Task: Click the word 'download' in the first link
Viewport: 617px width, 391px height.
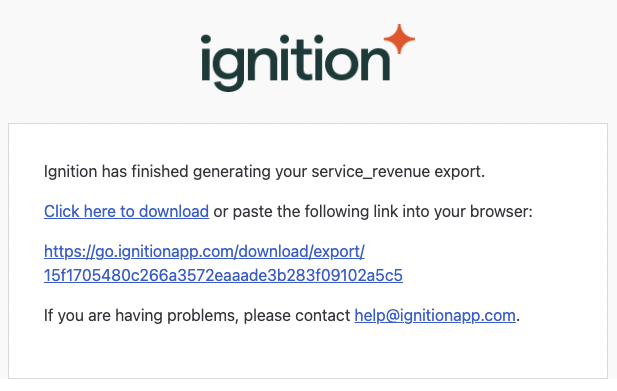Action: (174, 212)
